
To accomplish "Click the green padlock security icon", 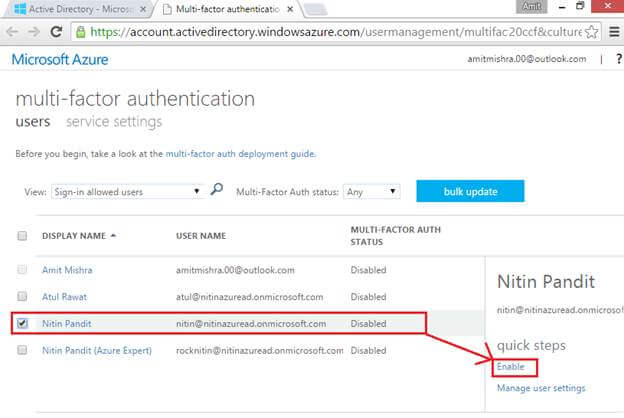I will [80, 32].
